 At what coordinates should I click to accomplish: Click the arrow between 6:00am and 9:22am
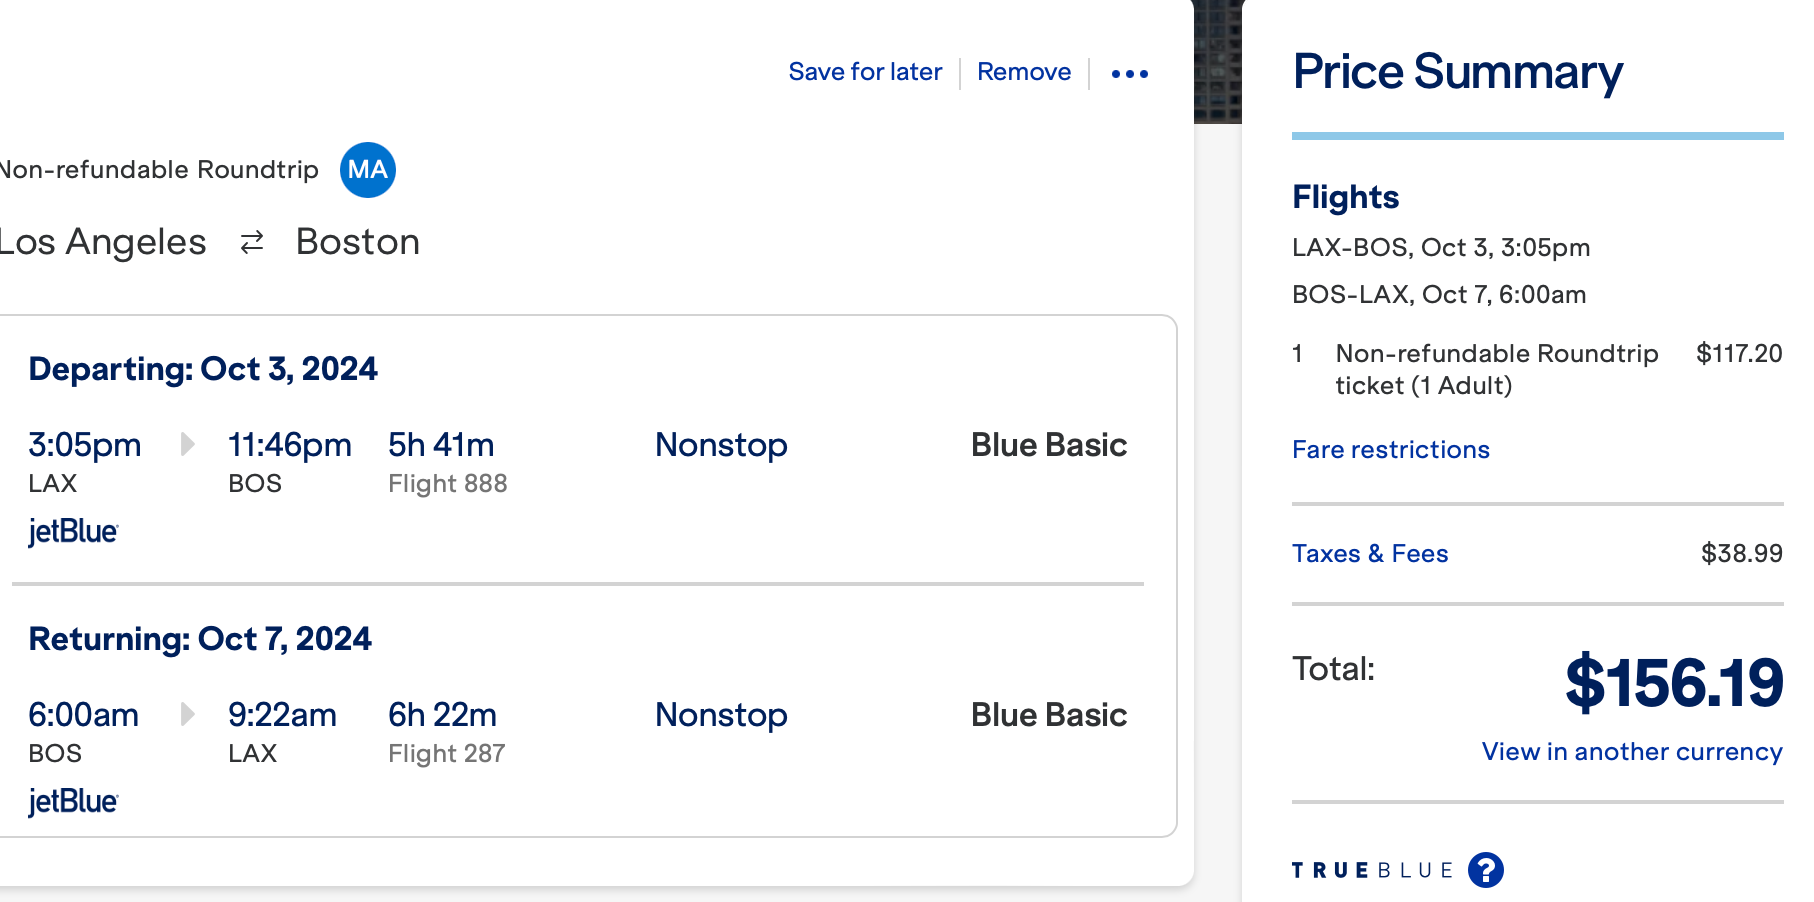click(187, 714)
